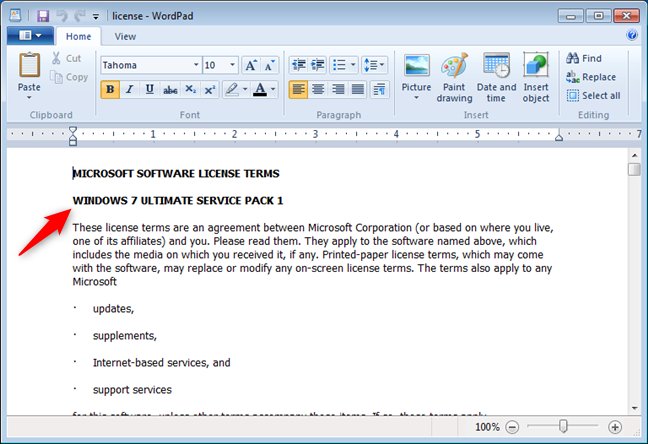The image size is (648, 444).
Task: Click the Cut scissors icon
Action: coord(56,58)
